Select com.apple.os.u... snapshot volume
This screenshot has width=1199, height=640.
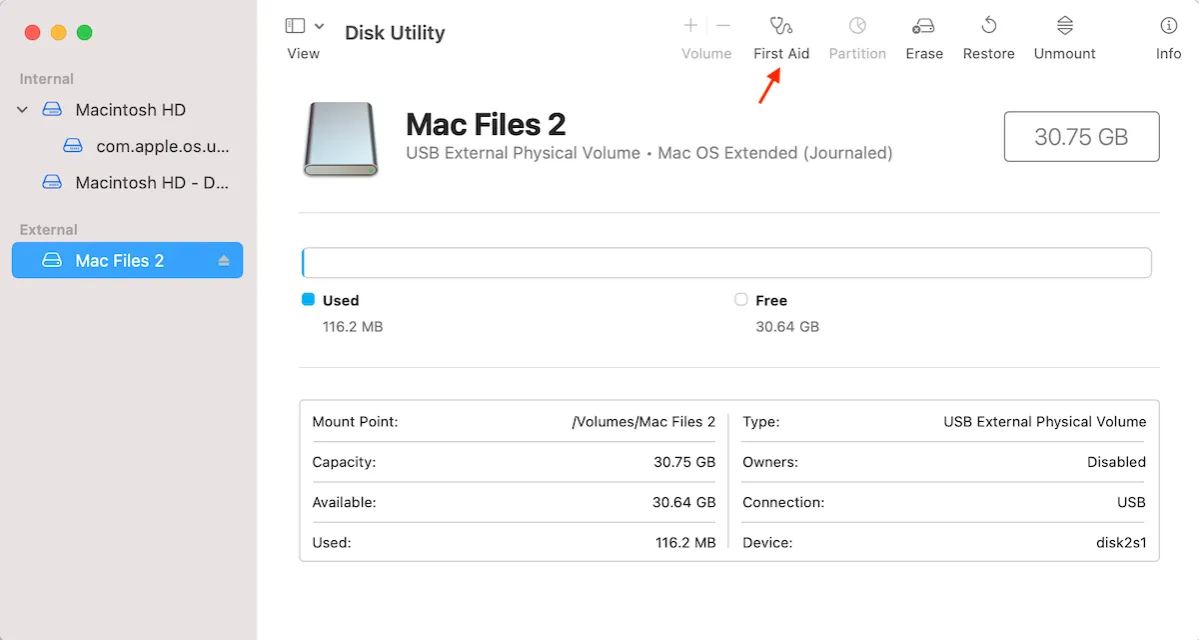pos(162,146)
